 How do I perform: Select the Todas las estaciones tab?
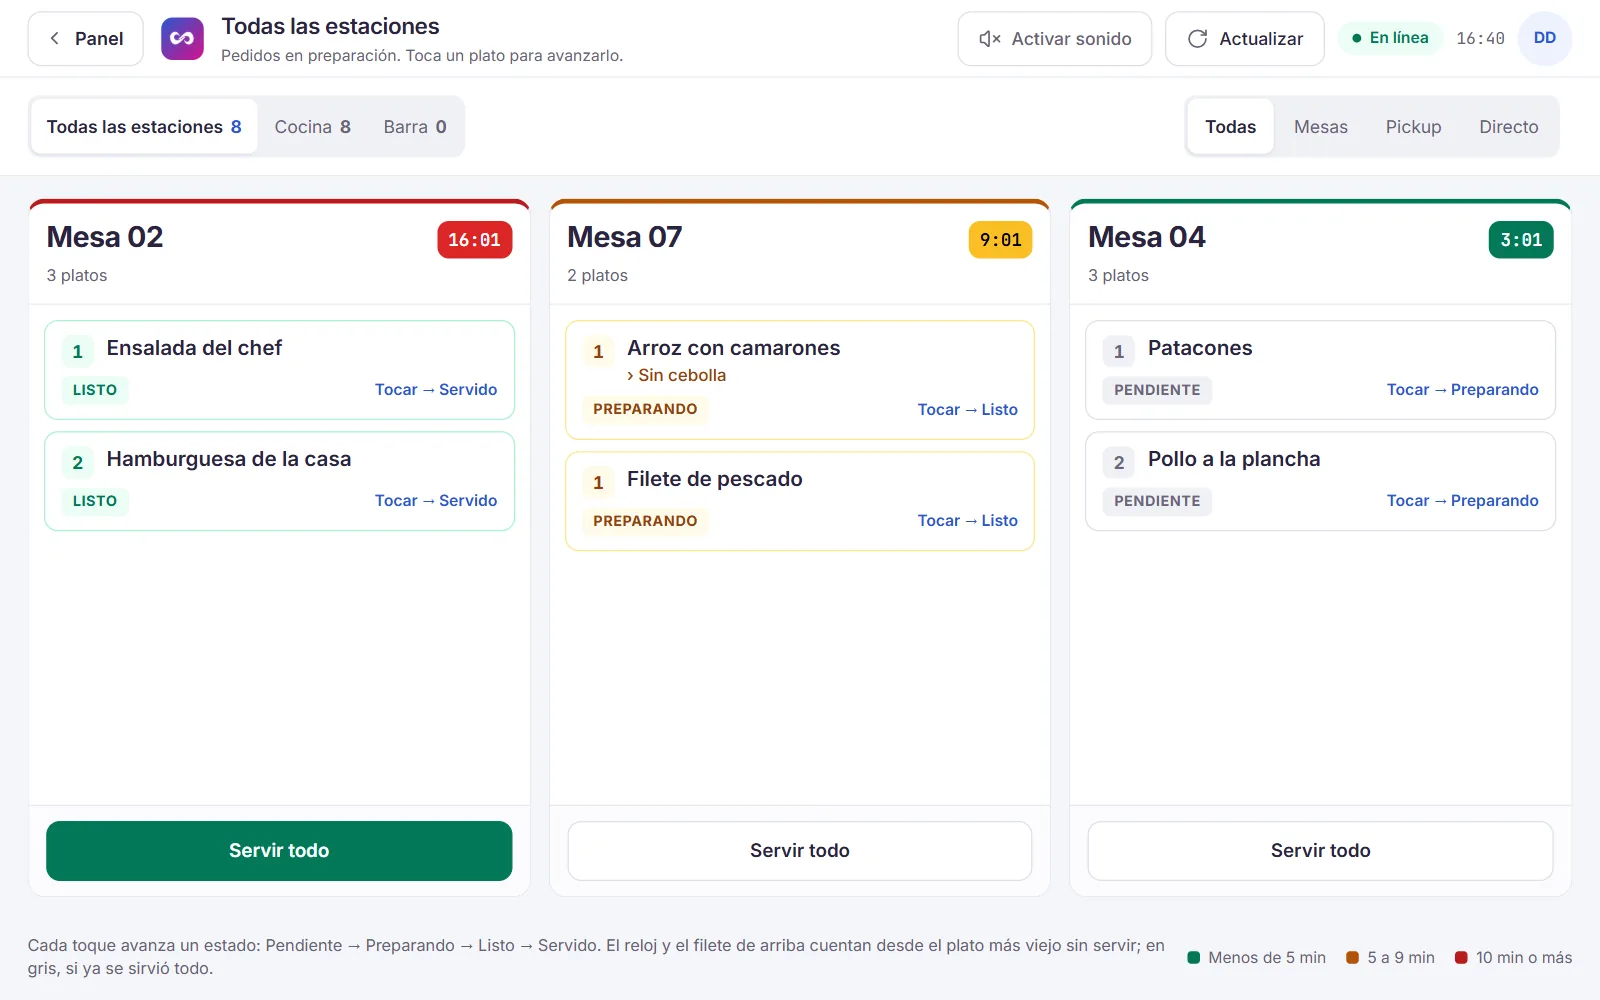(x=144, y=127)
